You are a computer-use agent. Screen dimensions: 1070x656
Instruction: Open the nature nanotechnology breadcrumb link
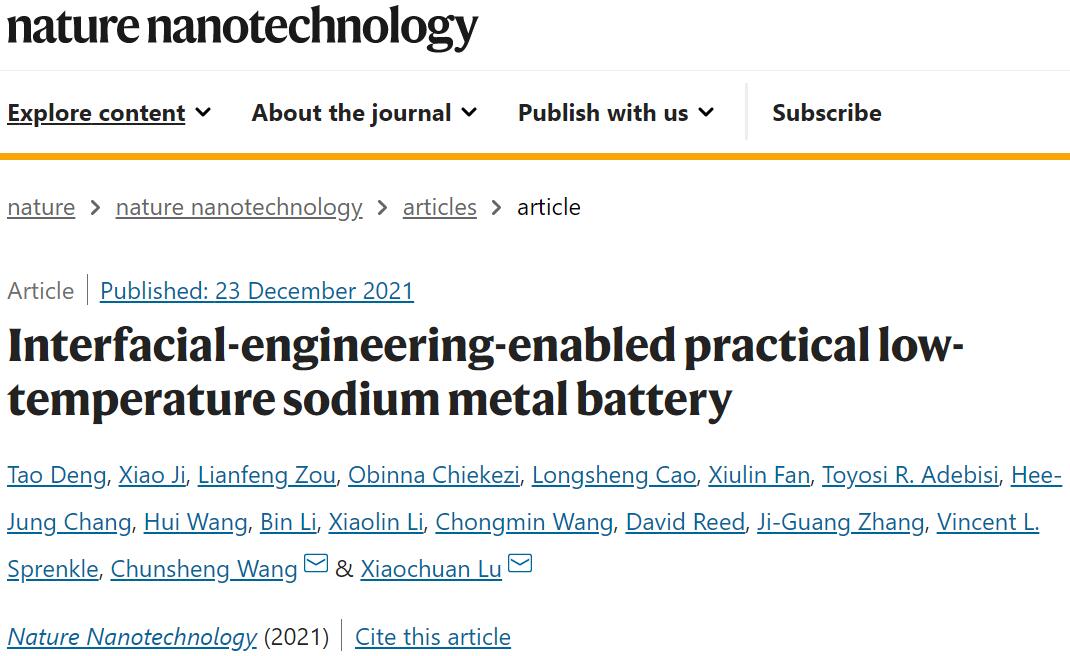(239, 207)
